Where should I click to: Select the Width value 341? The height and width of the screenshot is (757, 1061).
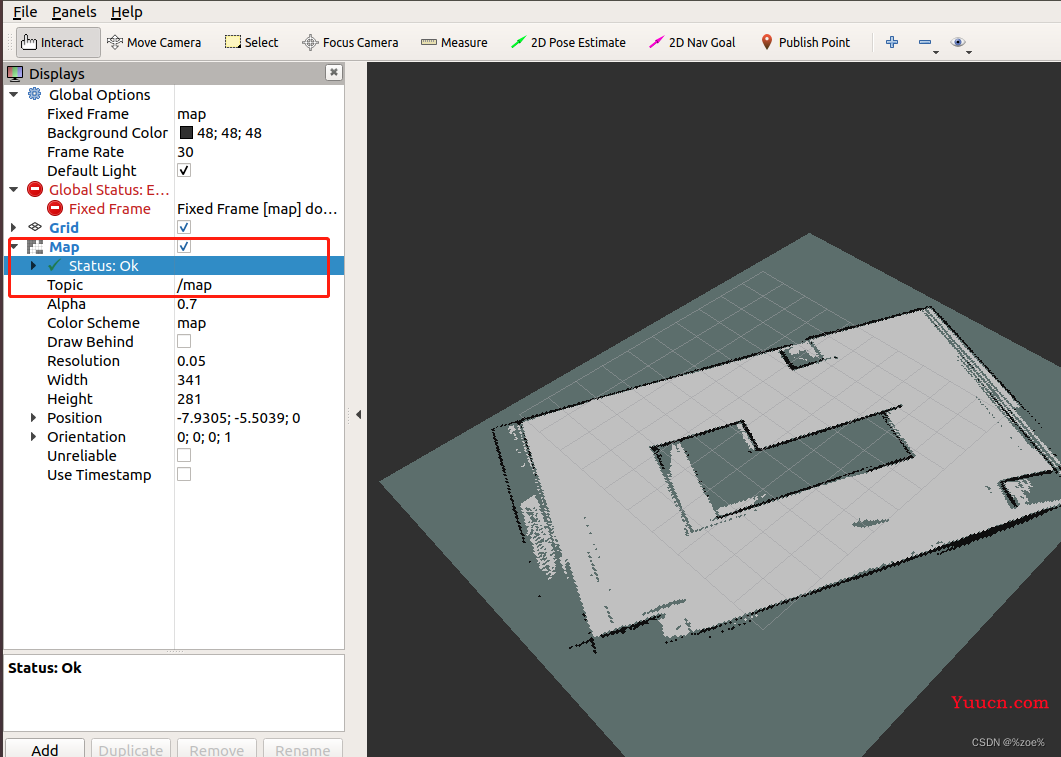189,380
